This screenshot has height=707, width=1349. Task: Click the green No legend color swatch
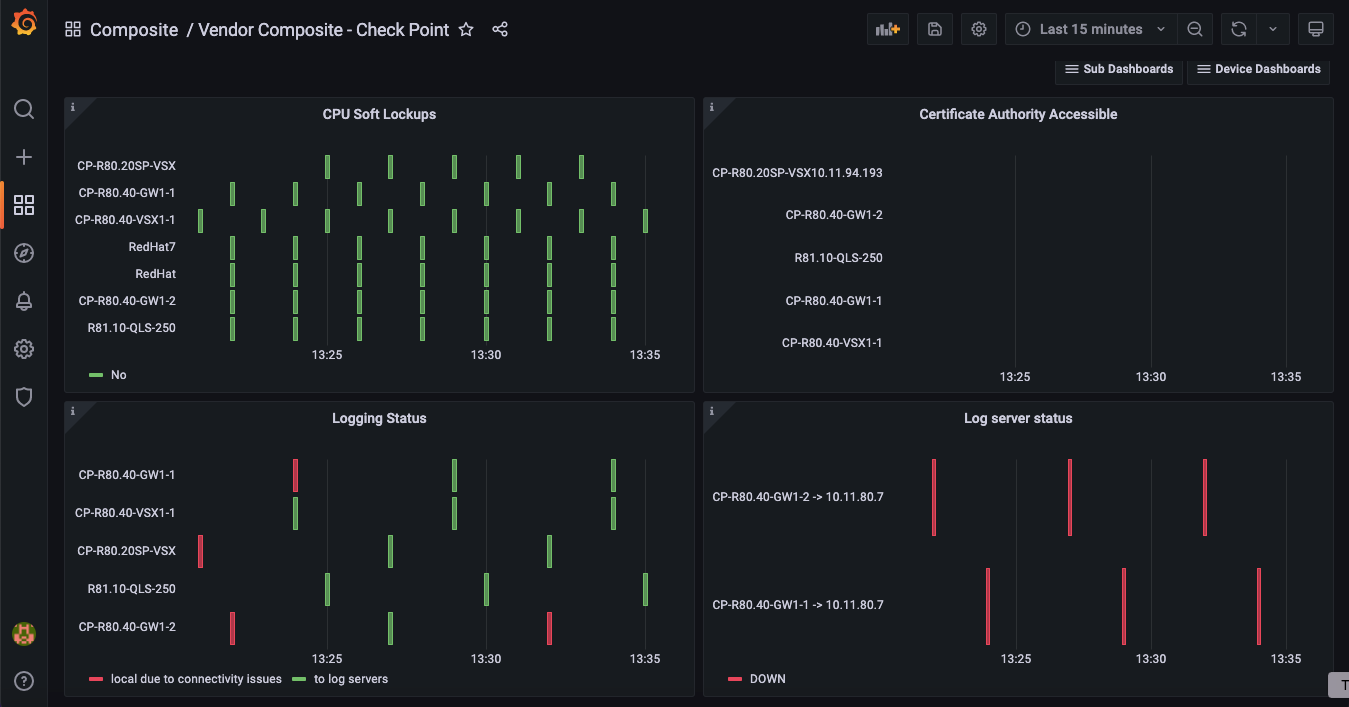tap(96, 375)
